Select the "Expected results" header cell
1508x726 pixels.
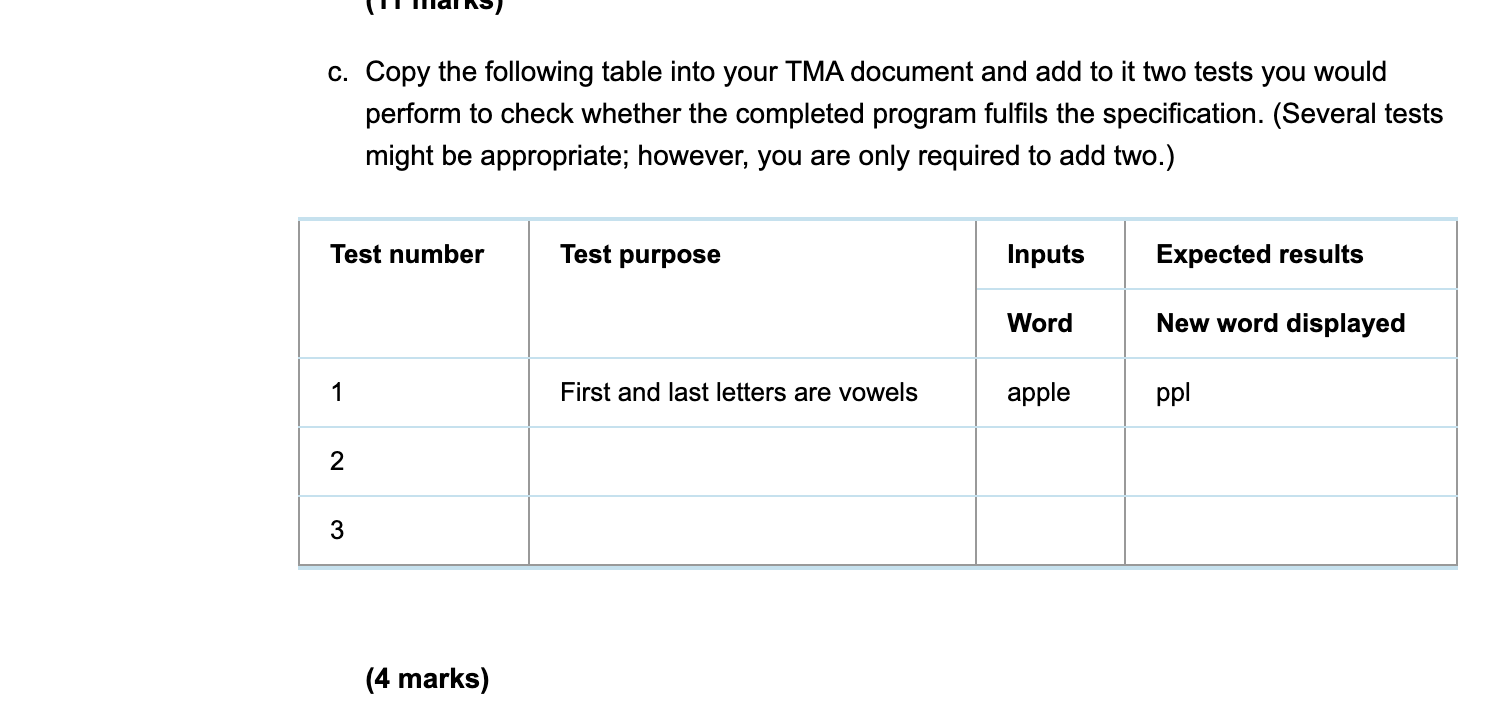tap(1290, 255)
